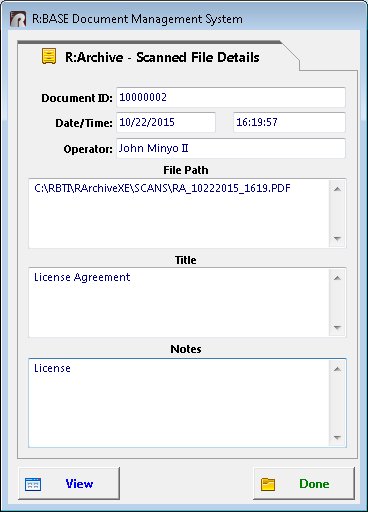This screenshot has width=368, height=512.
Task: Select the R:Archive - Scanned File Details tab
Action: (x=157, y=57)
